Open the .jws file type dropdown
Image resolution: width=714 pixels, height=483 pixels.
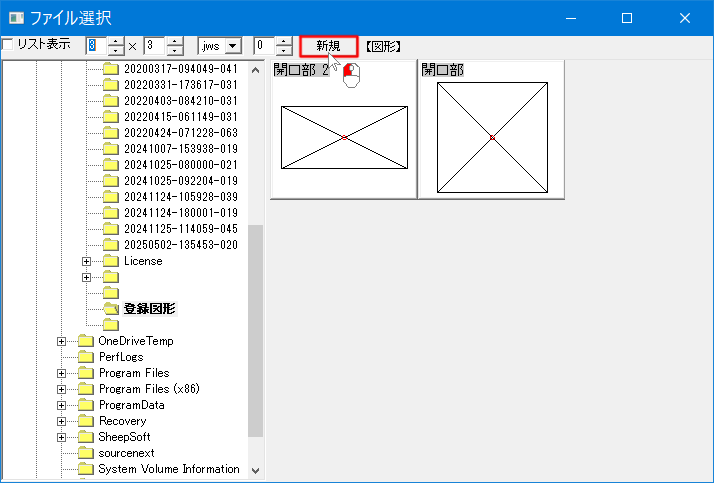(x=233, y=46)
